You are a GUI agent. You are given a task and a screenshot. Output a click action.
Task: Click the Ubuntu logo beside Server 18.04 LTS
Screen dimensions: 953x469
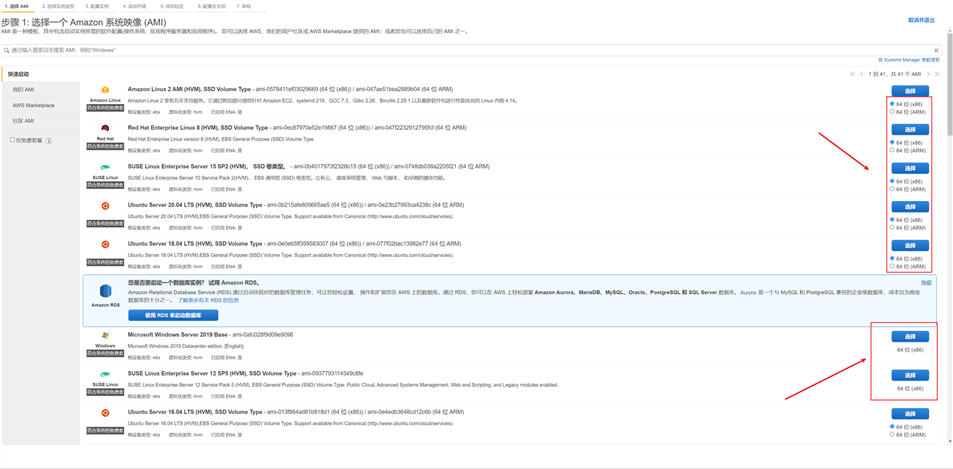(105, 244)
